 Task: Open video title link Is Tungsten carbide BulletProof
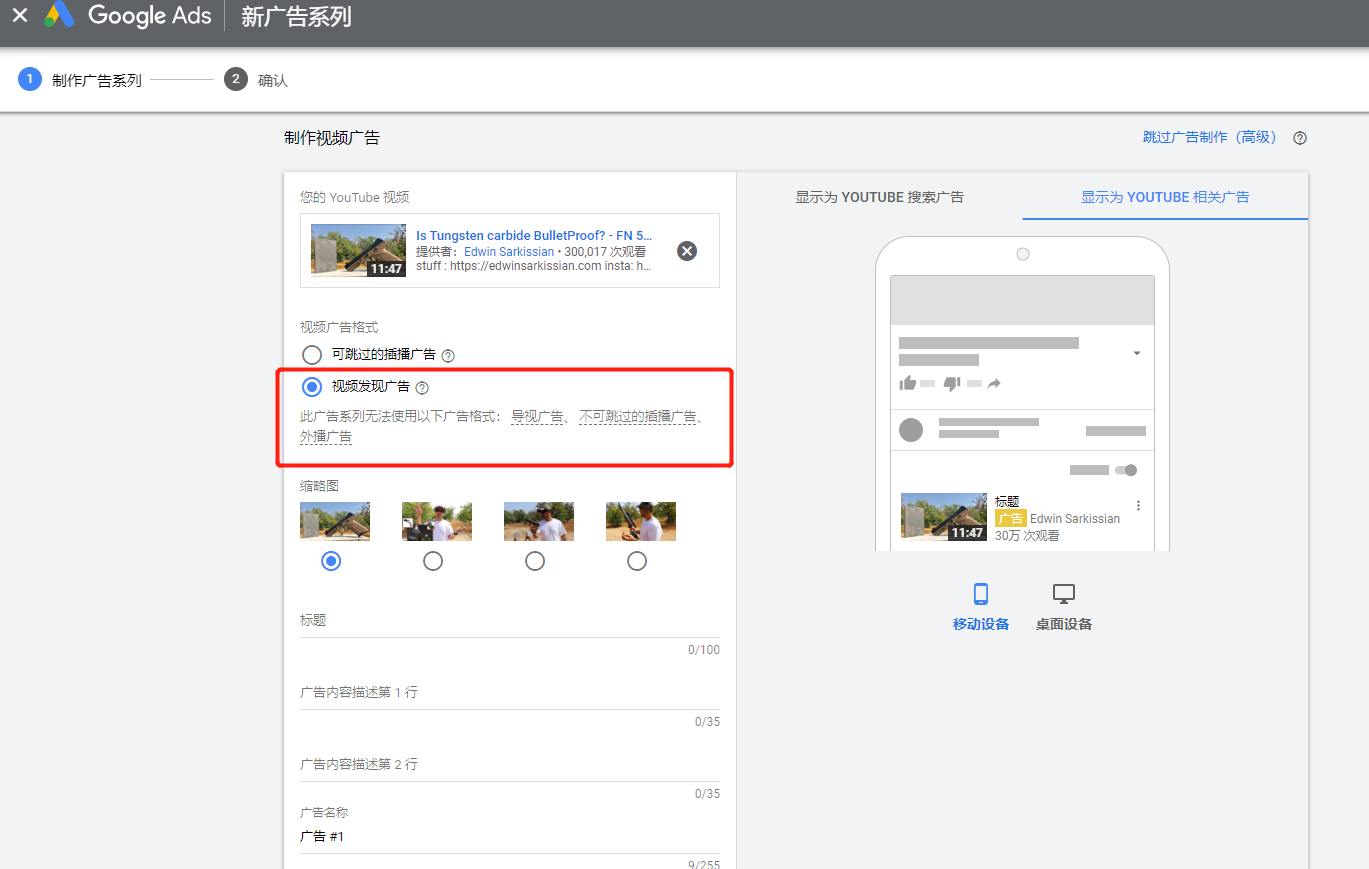click(534, 236)
